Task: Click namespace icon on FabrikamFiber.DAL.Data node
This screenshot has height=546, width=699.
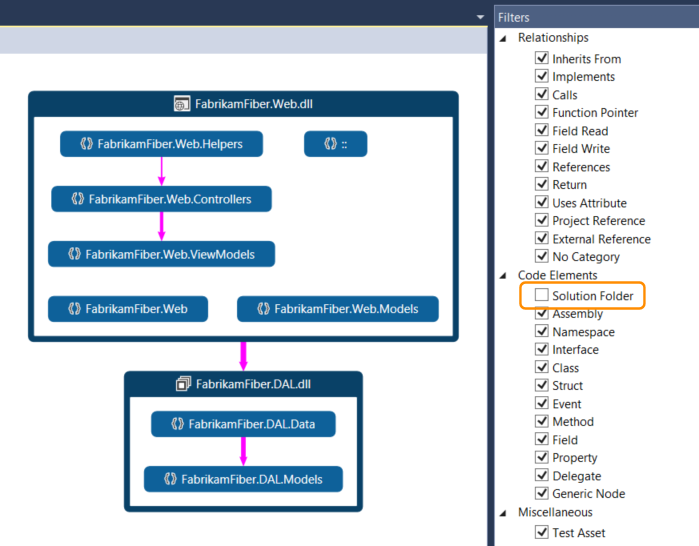Action: click(176, 425)
